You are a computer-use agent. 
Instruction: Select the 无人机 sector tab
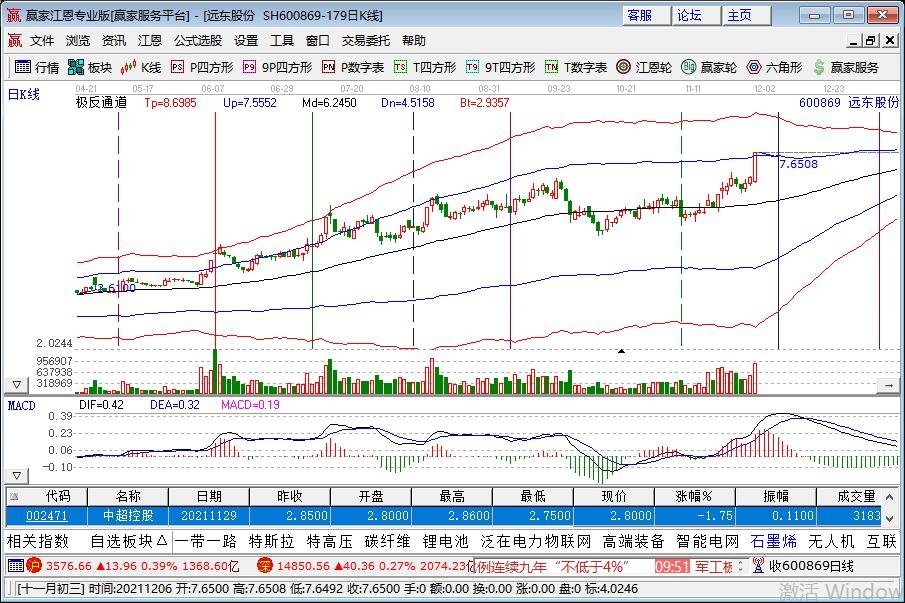point(831,541)
